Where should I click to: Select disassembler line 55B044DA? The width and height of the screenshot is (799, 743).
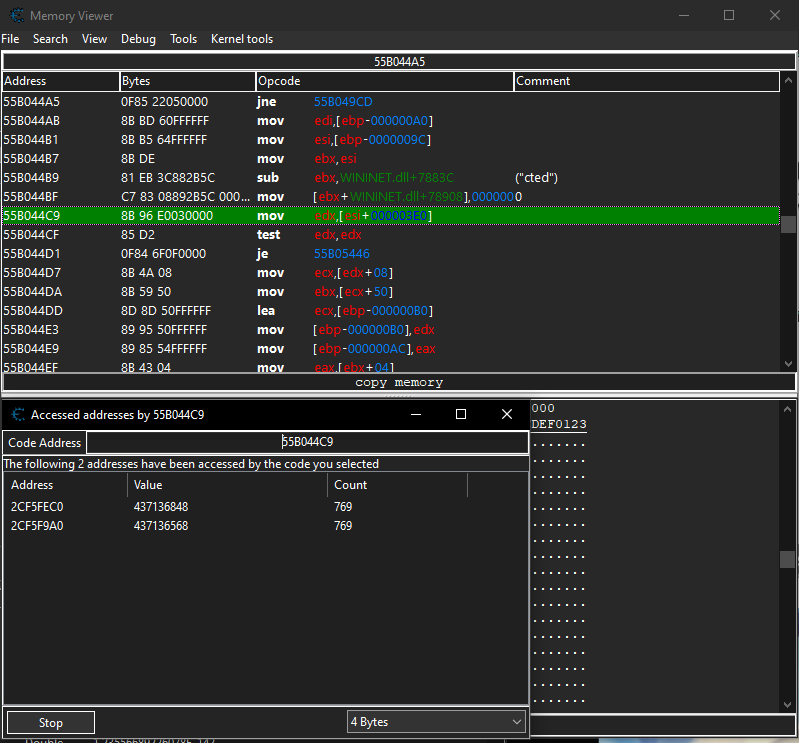tap(391, 291)
